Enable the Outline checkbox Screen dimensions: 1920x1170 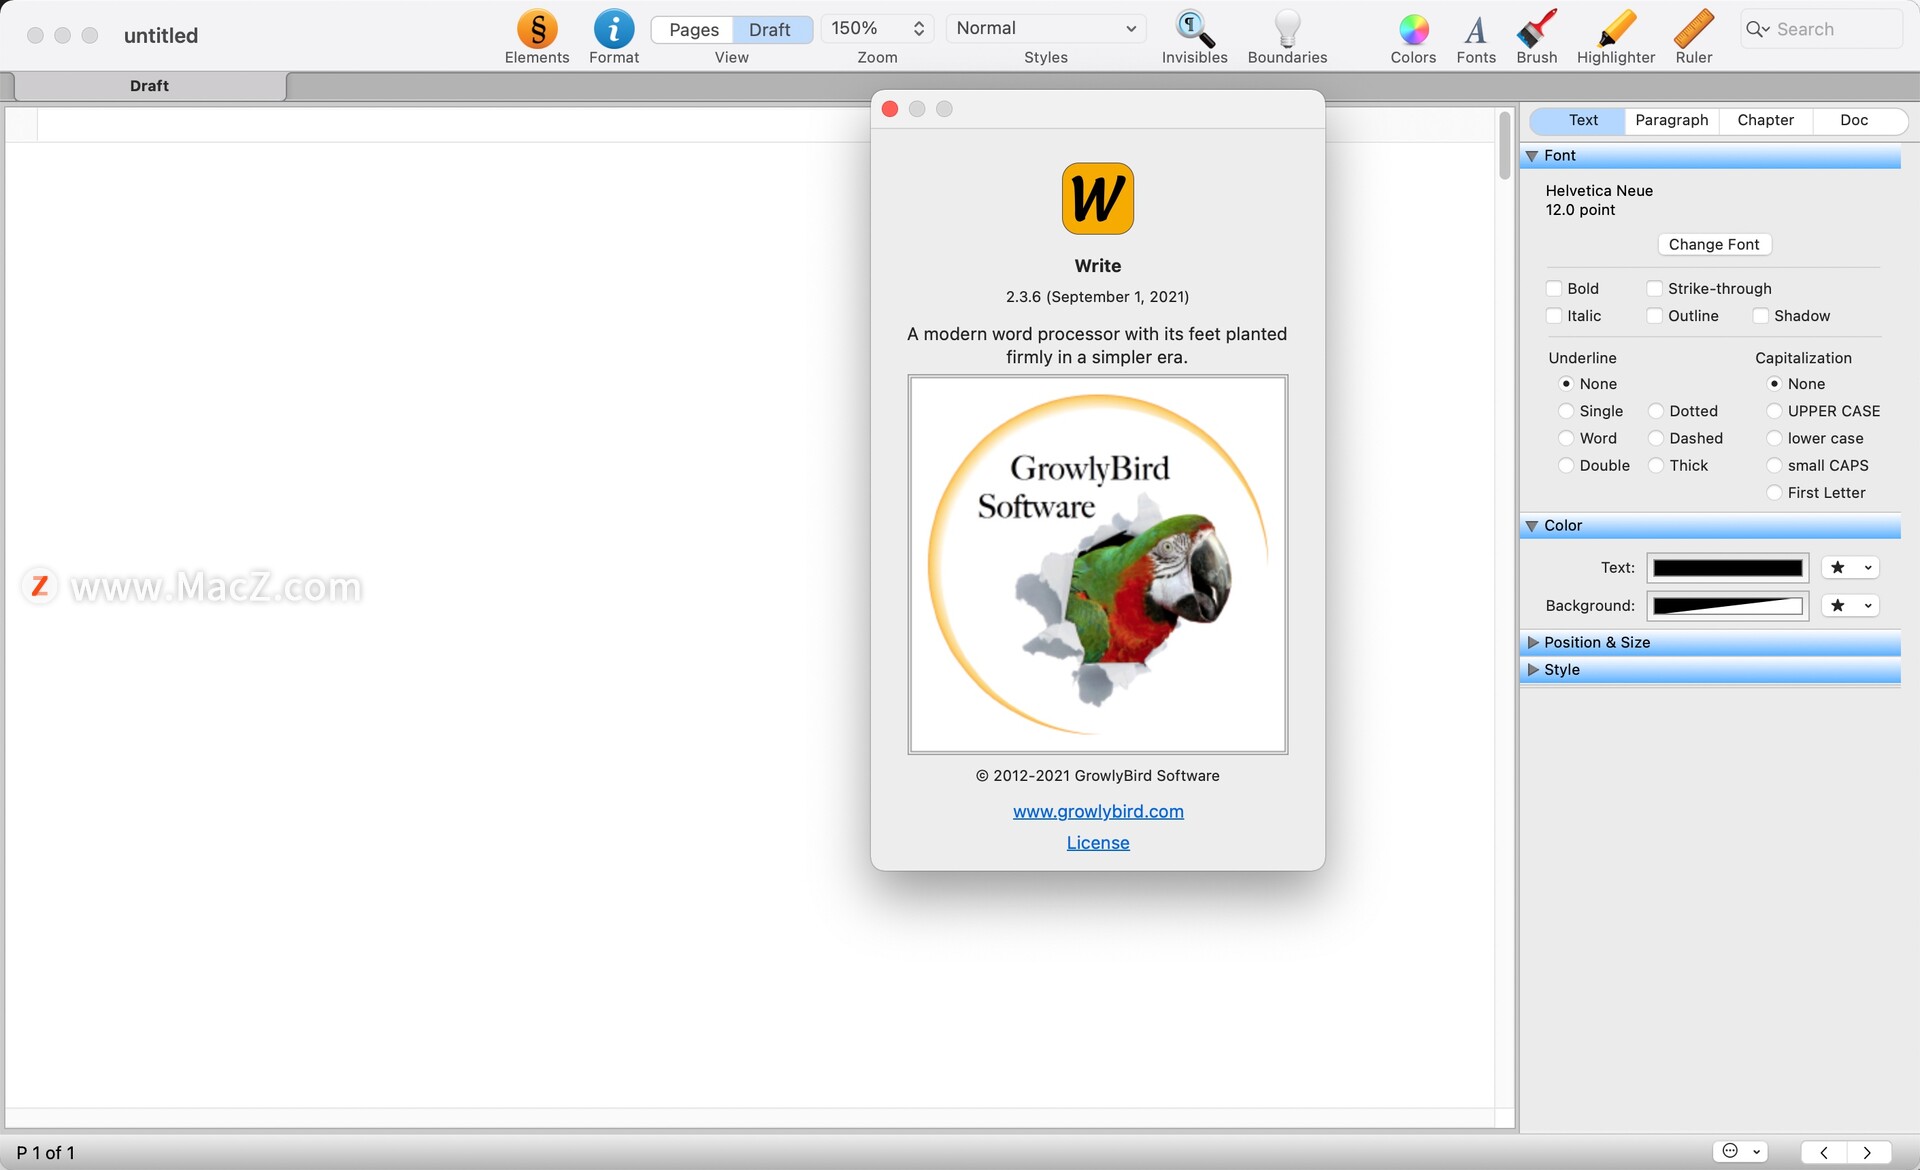coord(1655,315)
